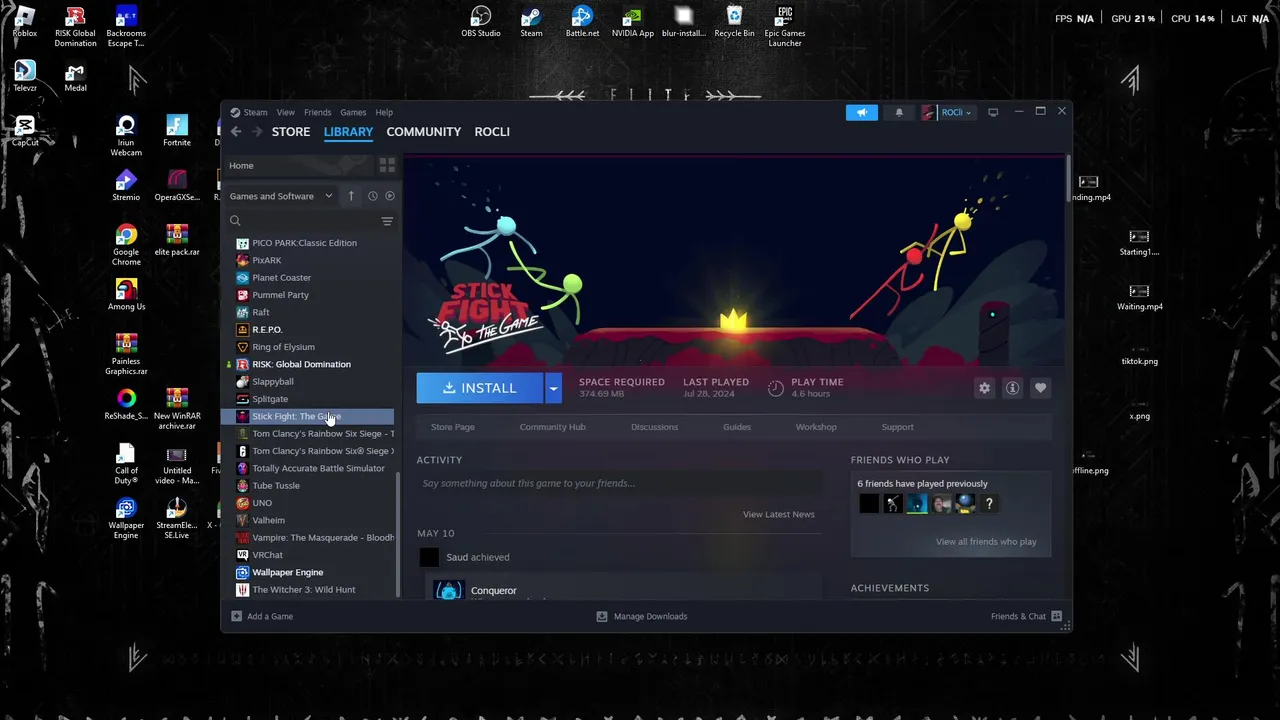Screen dimensions: 1280x720
Task: Click View Latest News
Action: click(778, 514)
